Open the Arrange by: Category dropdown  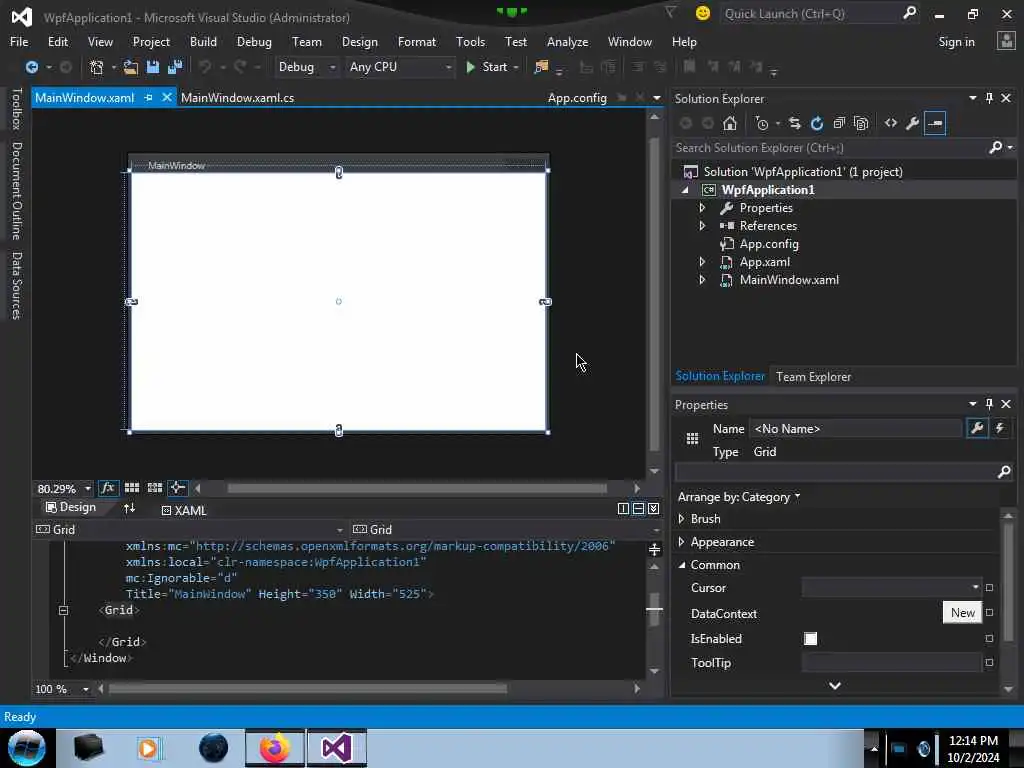click(739, 497)
